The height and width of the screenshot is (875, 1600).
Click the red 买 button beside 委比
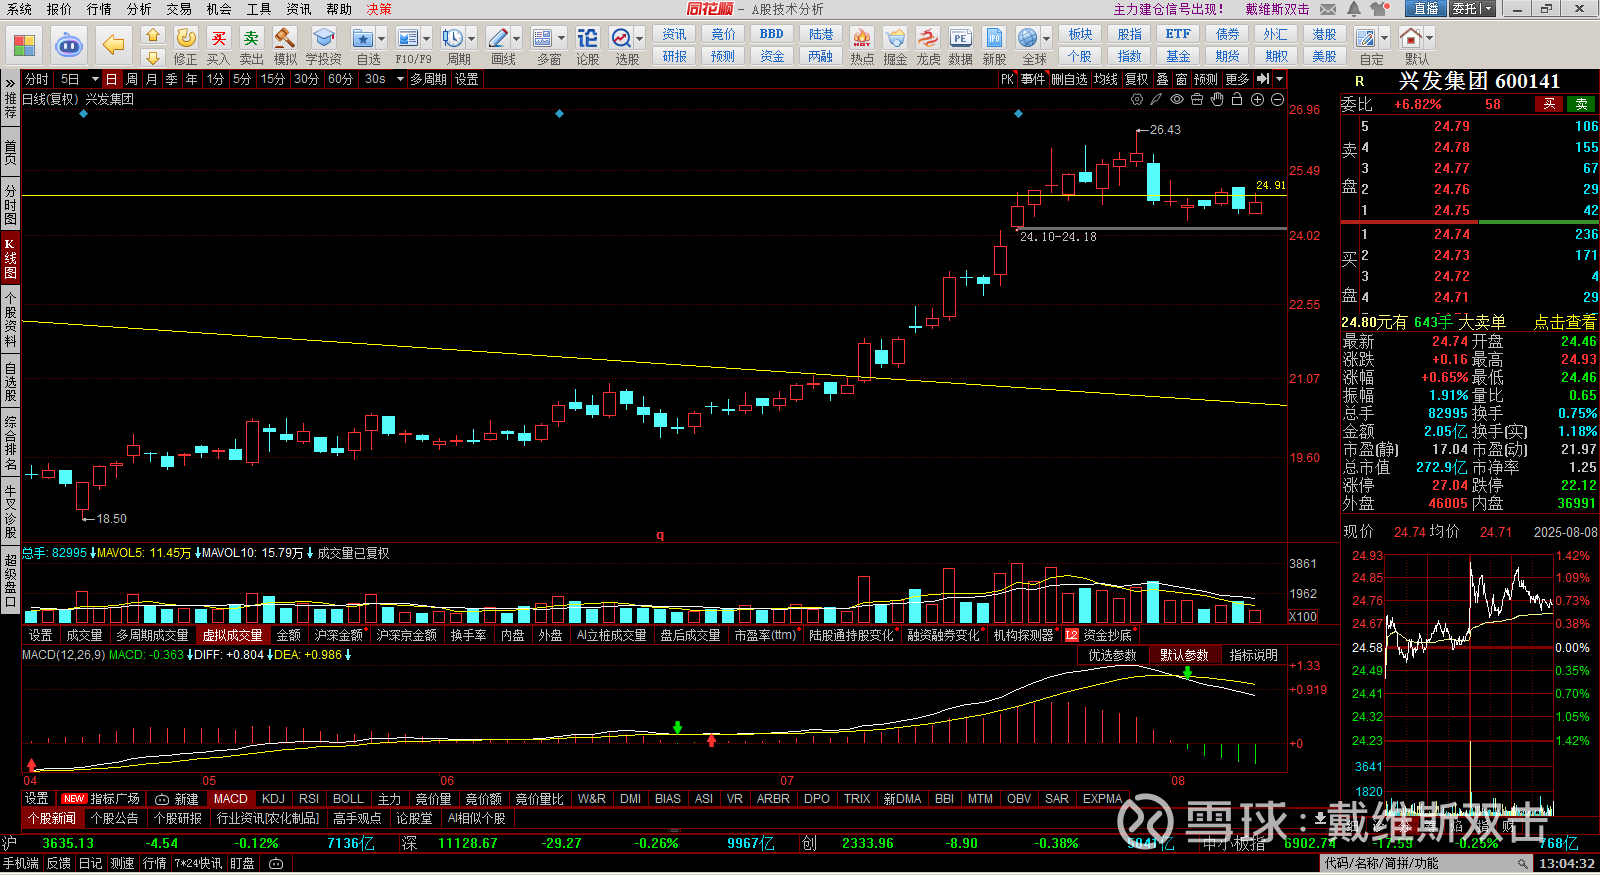point(1549,104)
